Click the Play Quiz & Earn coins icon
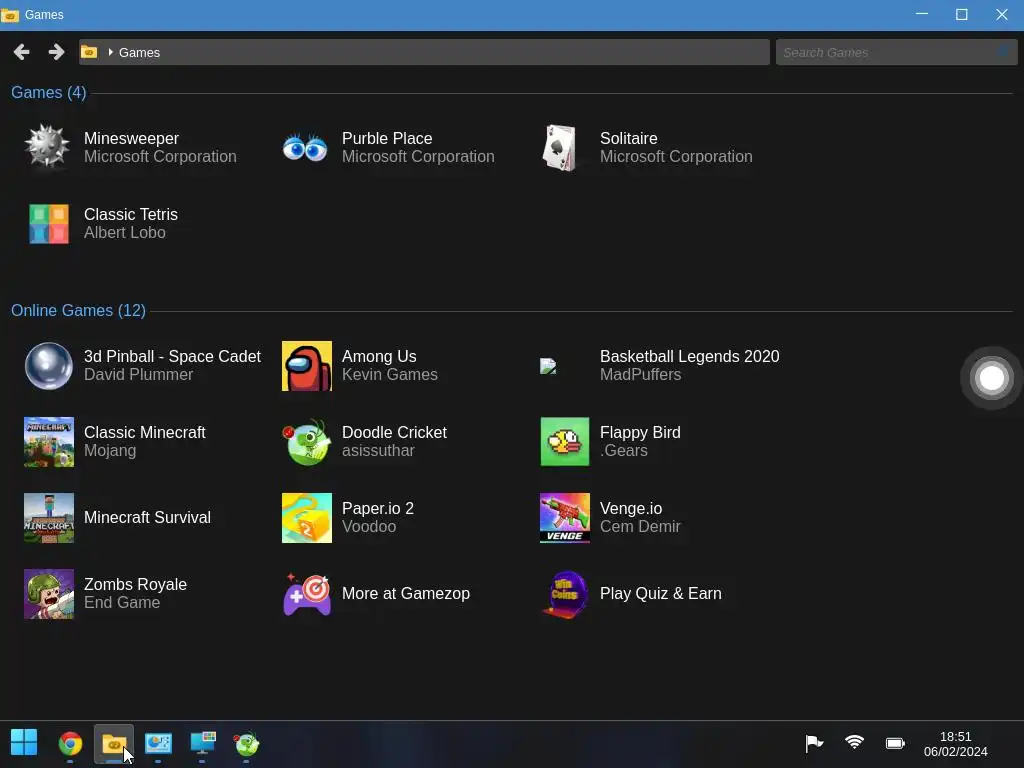 click(x=565, y=594)
